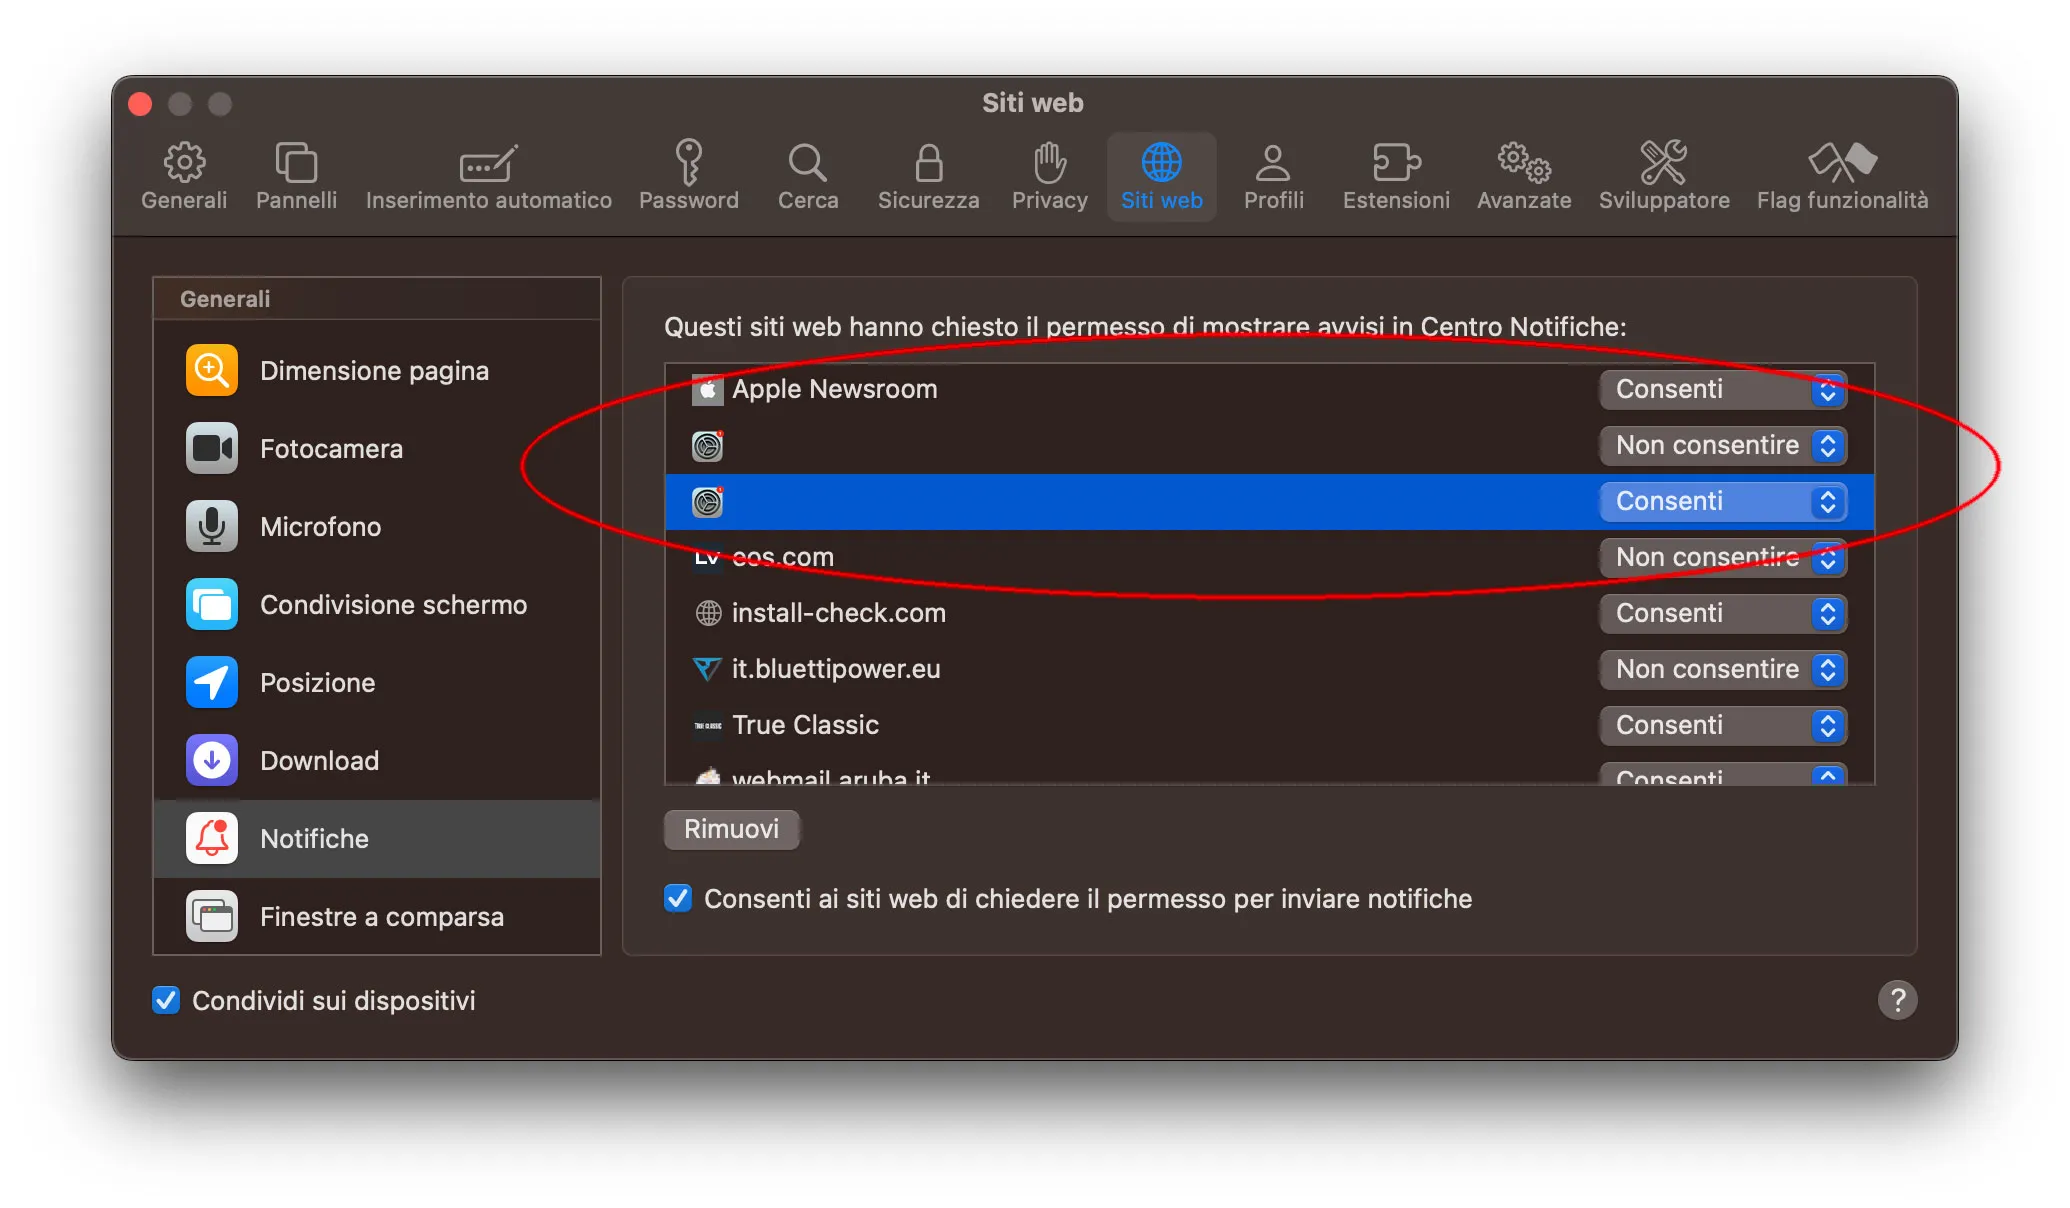Disable permission requests for notifications
The image size is (2070, 1208).
coord(677,898)
